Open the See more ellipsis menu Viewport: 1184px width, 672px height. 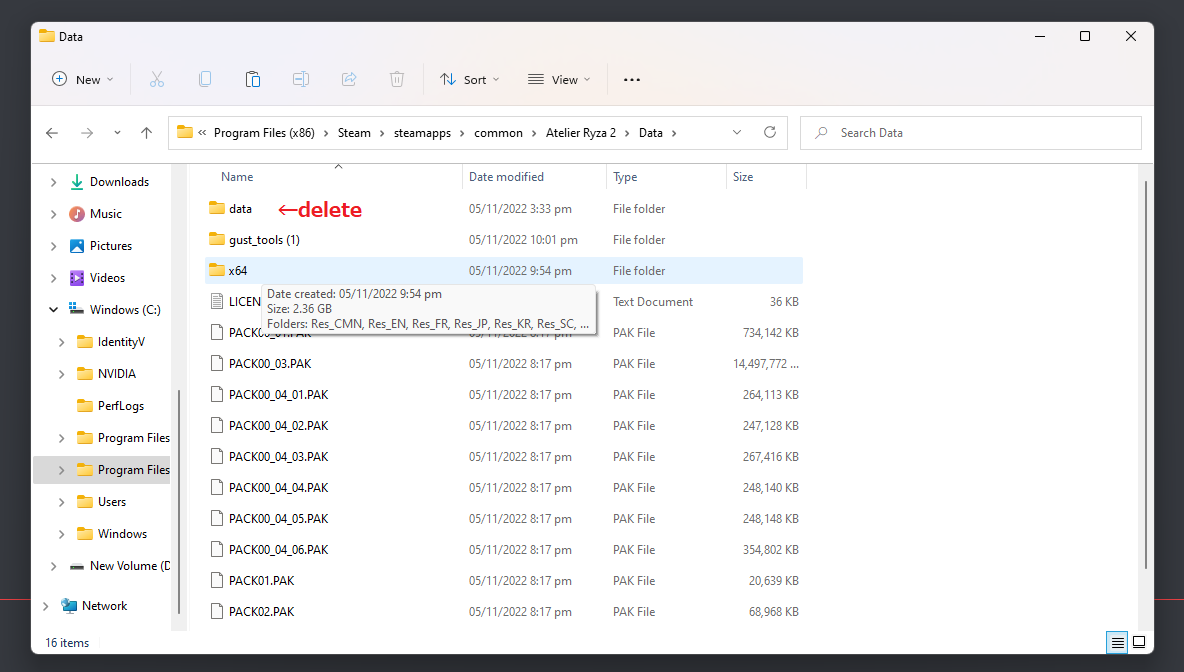coord(632,79)
